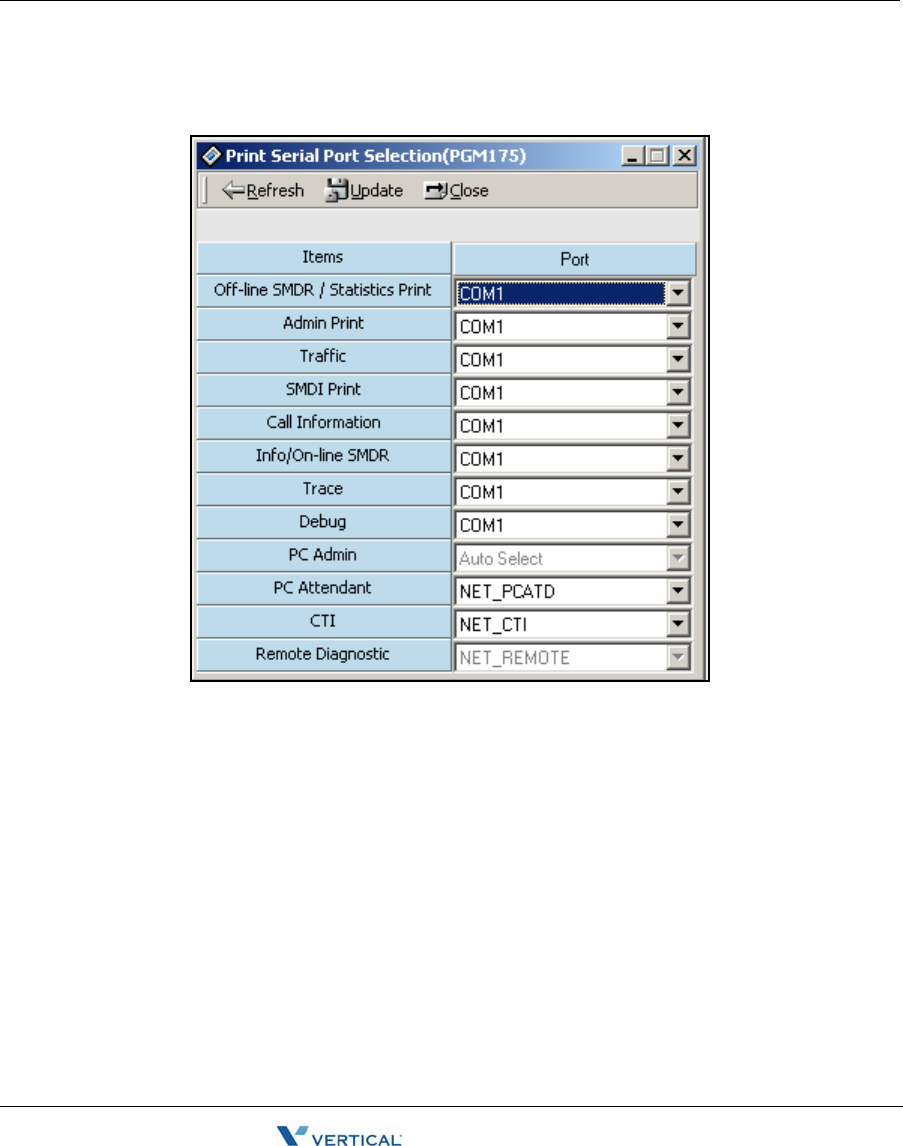Open the PC Attendant port dropdown arrow
Viewport: 903px width, 1146px height.
click(x=678, y=591)
